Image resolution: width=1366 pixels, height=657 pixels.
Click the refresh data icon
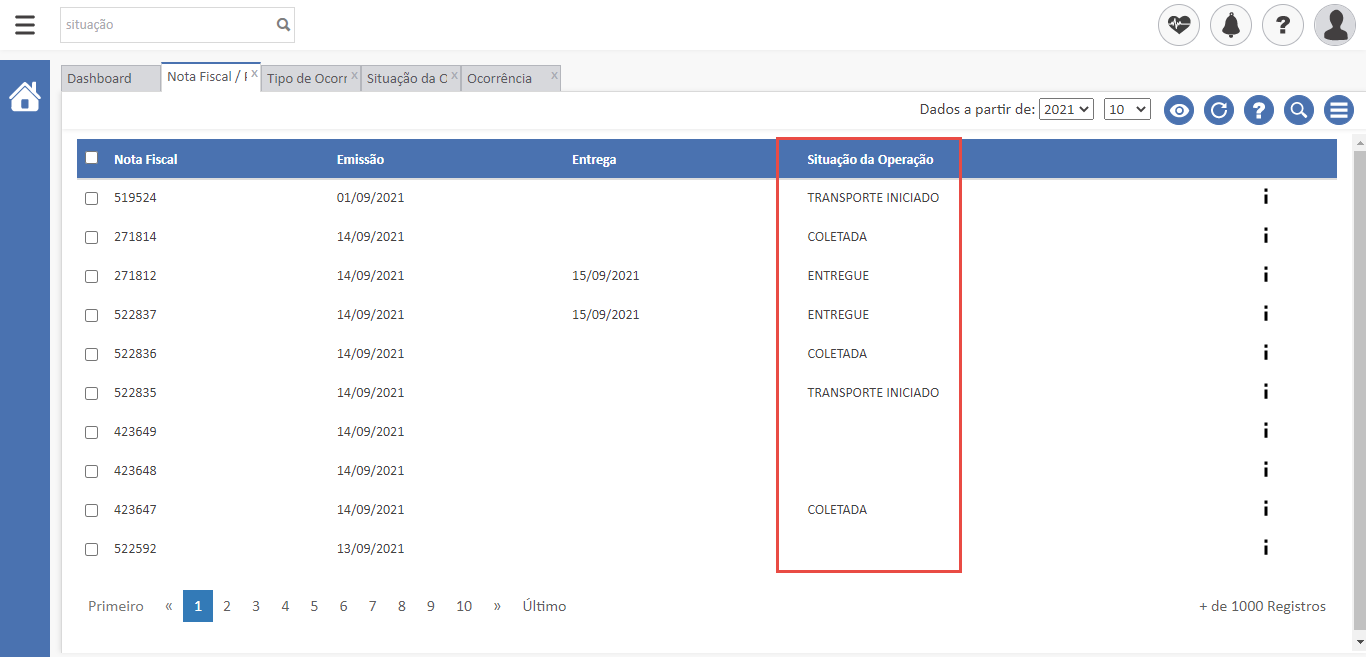click(x=1219, y=110)
